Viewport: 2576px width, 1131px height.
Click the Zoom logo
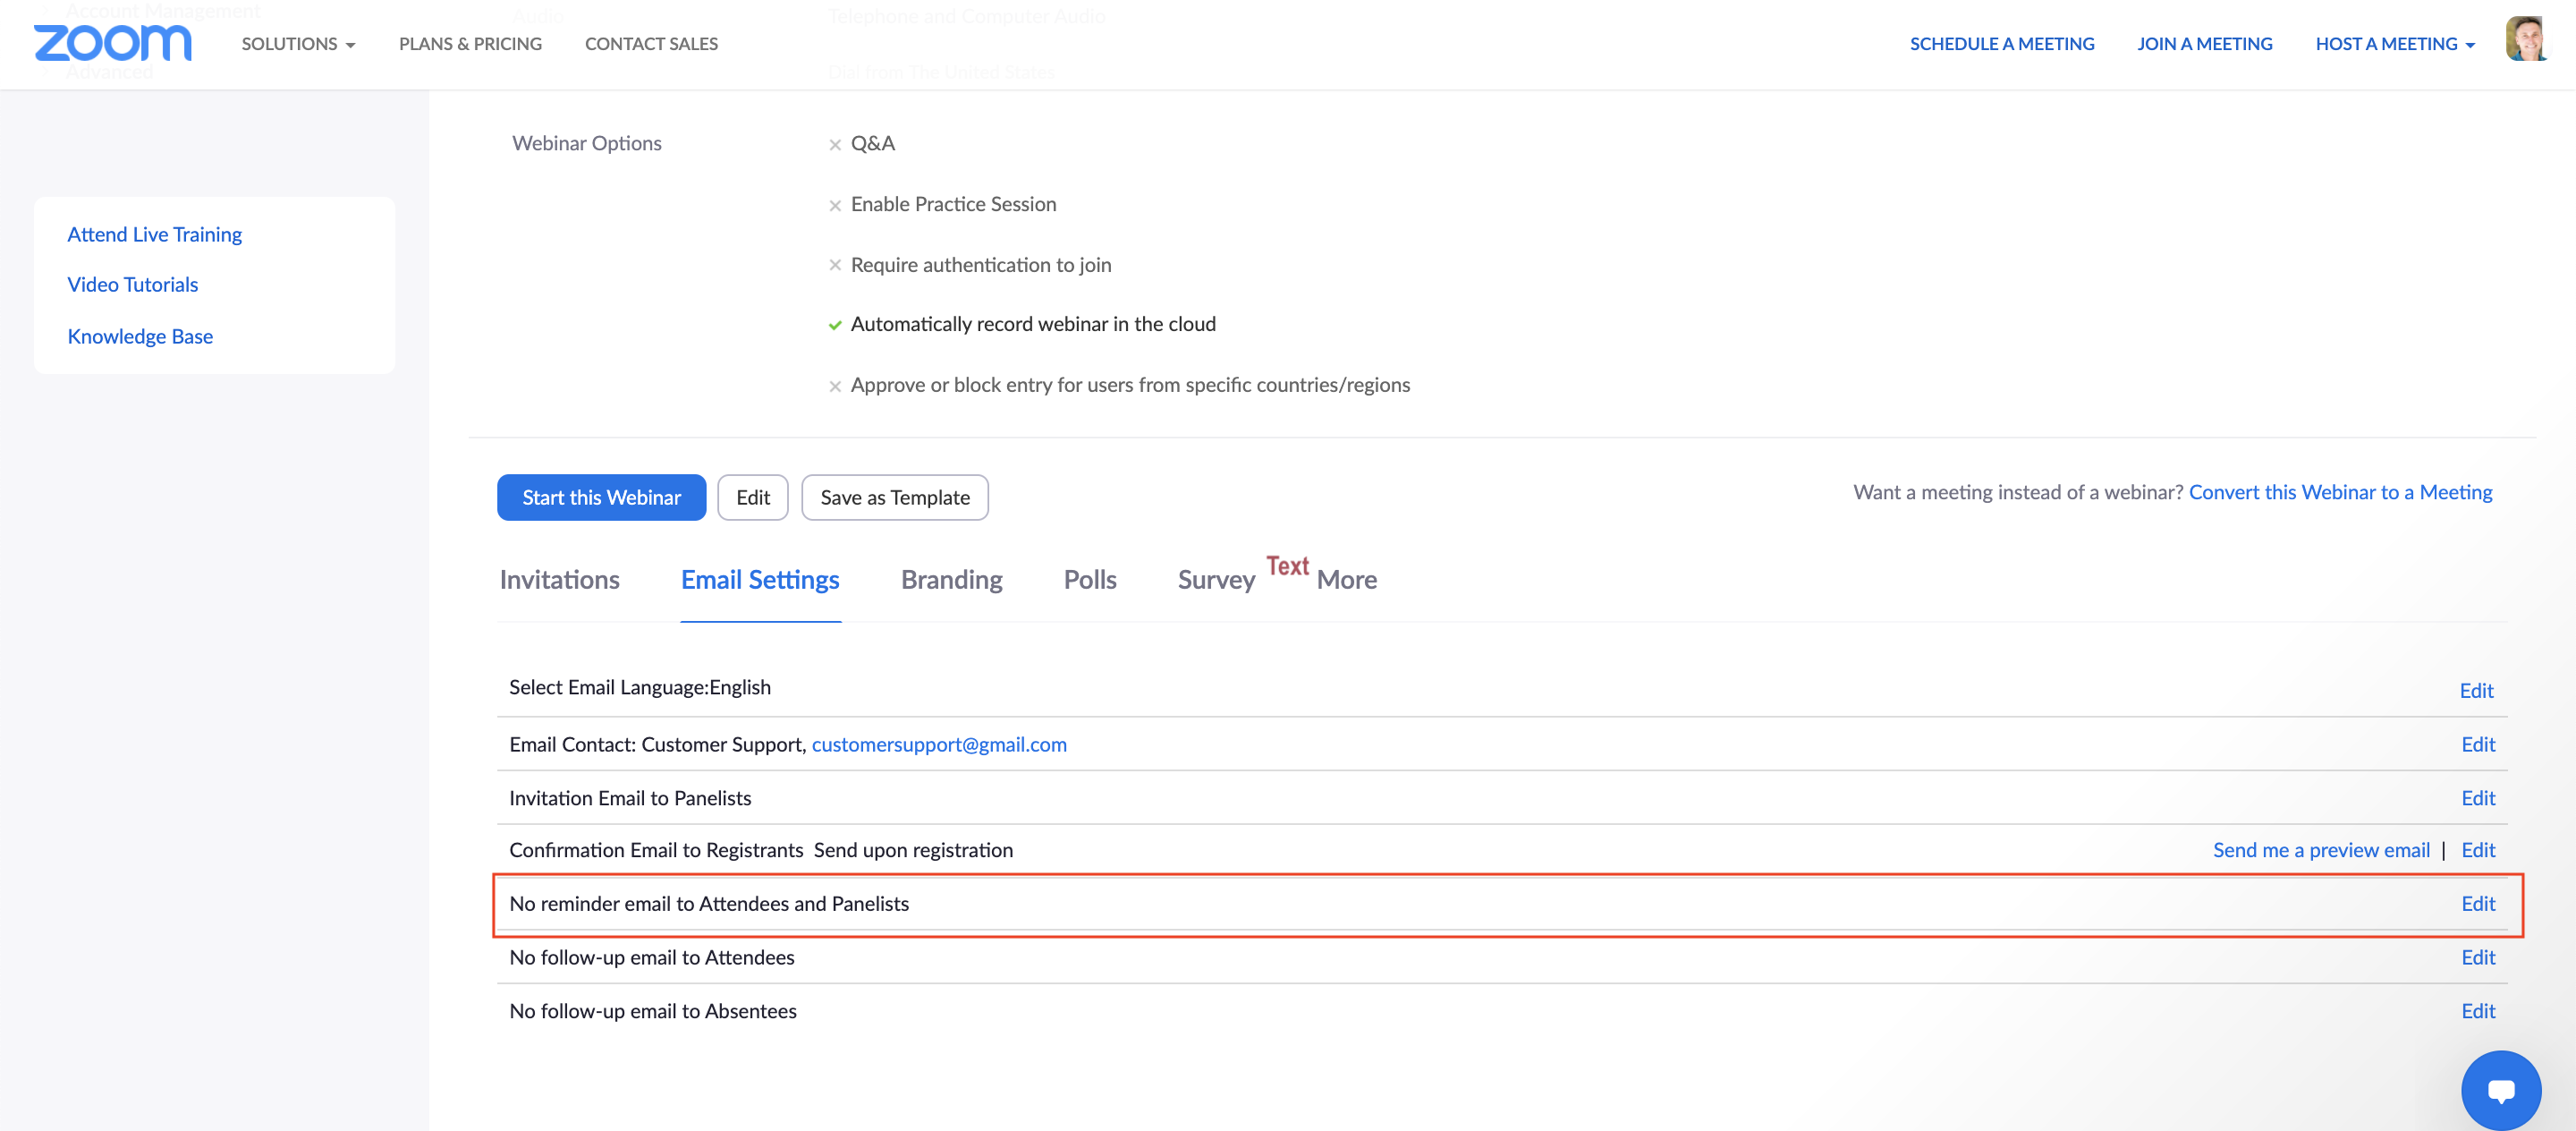tap(112, 43)
